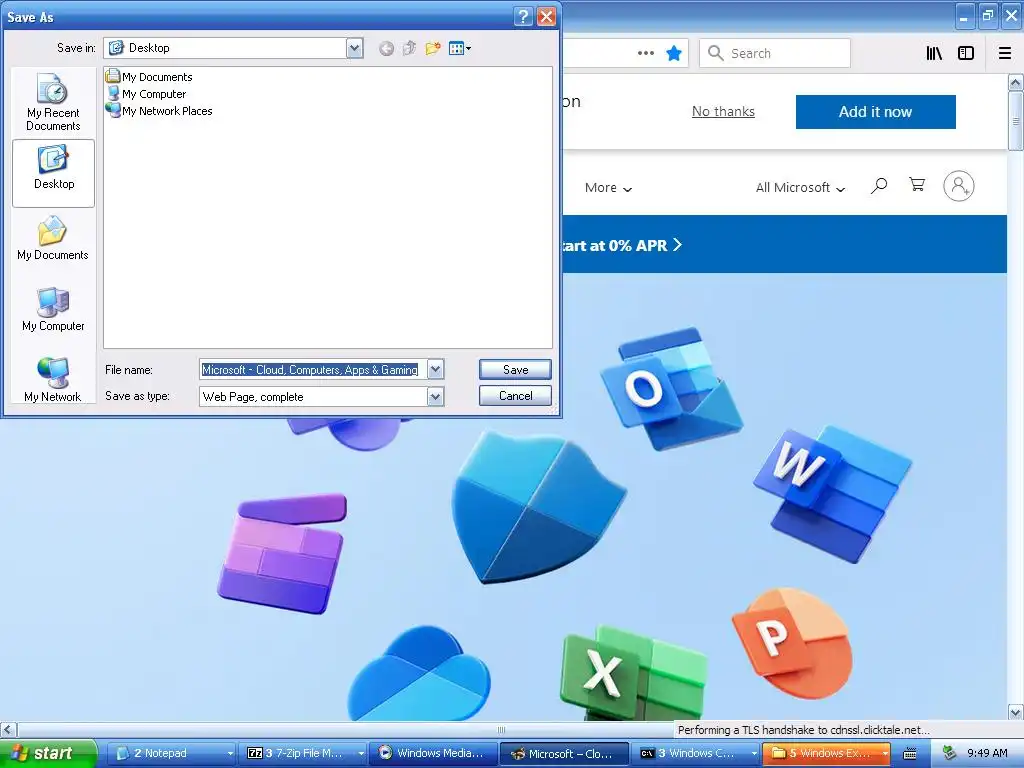Click the Outlook app icon on page
1024x768 pixels.
point(671,389)
